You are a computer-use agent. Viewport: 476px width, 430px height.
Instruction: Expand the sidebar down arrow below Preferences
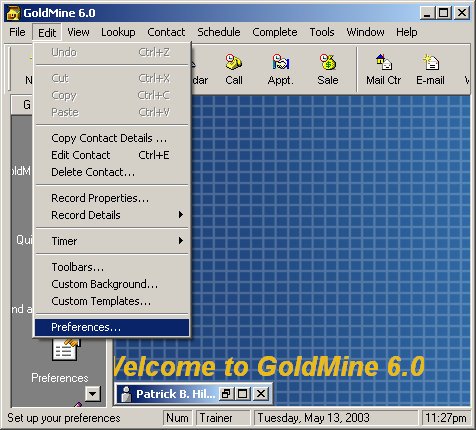pyautogui.click(x=92, y=394)
